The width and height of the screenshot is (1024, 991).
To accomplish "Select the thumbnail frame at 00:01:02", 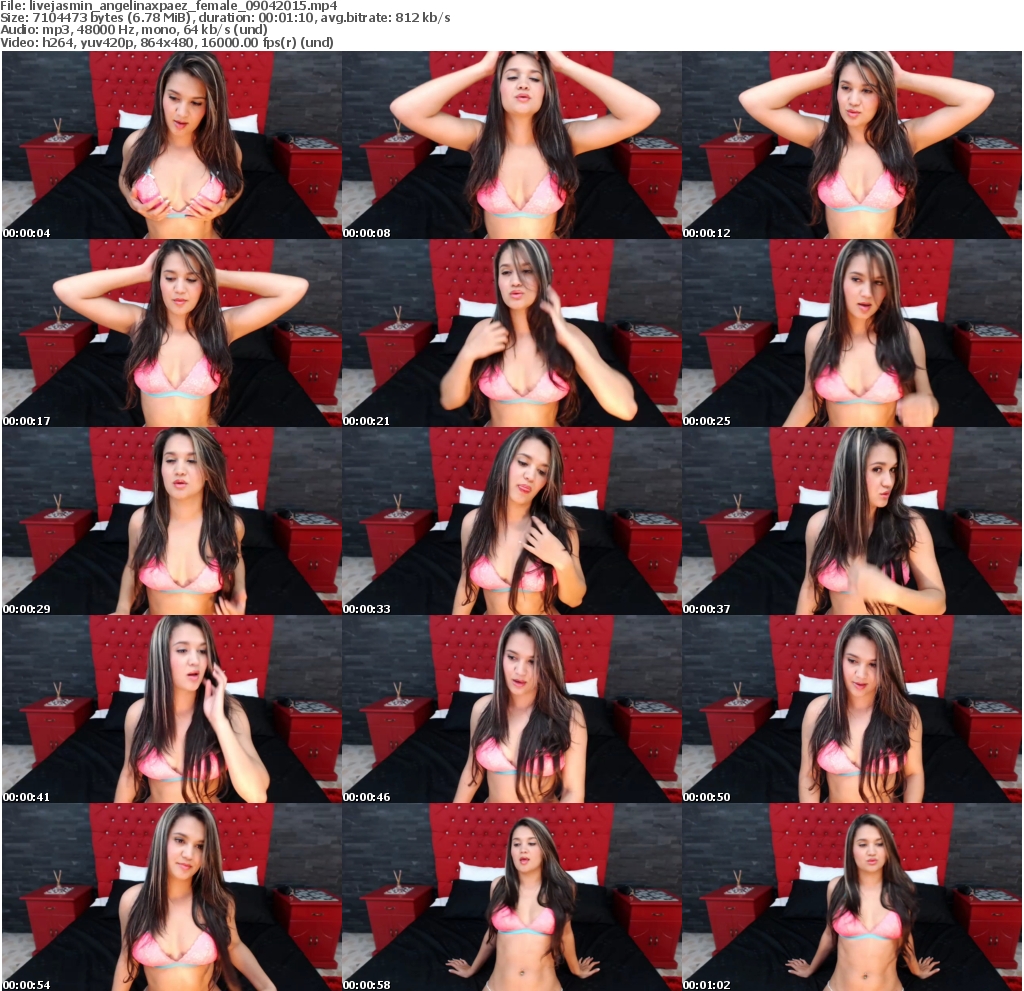I will click(852, 897).
